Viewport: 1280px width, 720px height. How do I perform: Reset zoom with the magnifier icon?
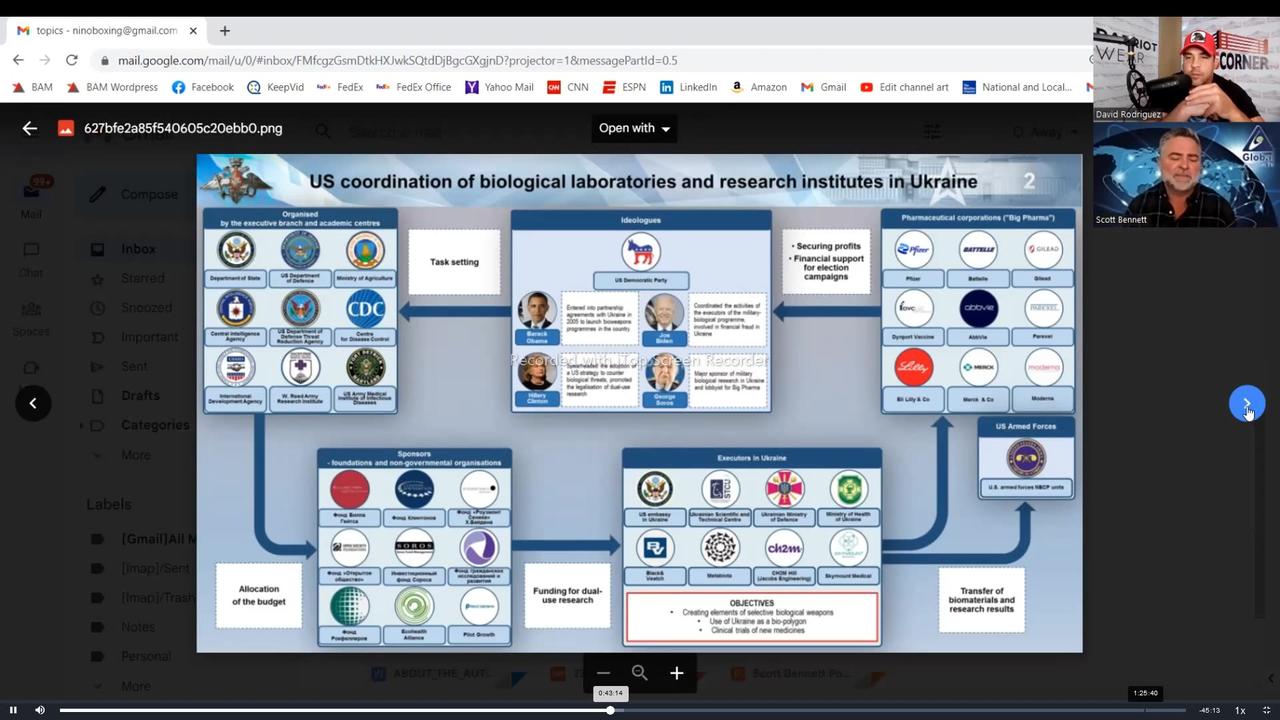point(640,673)
